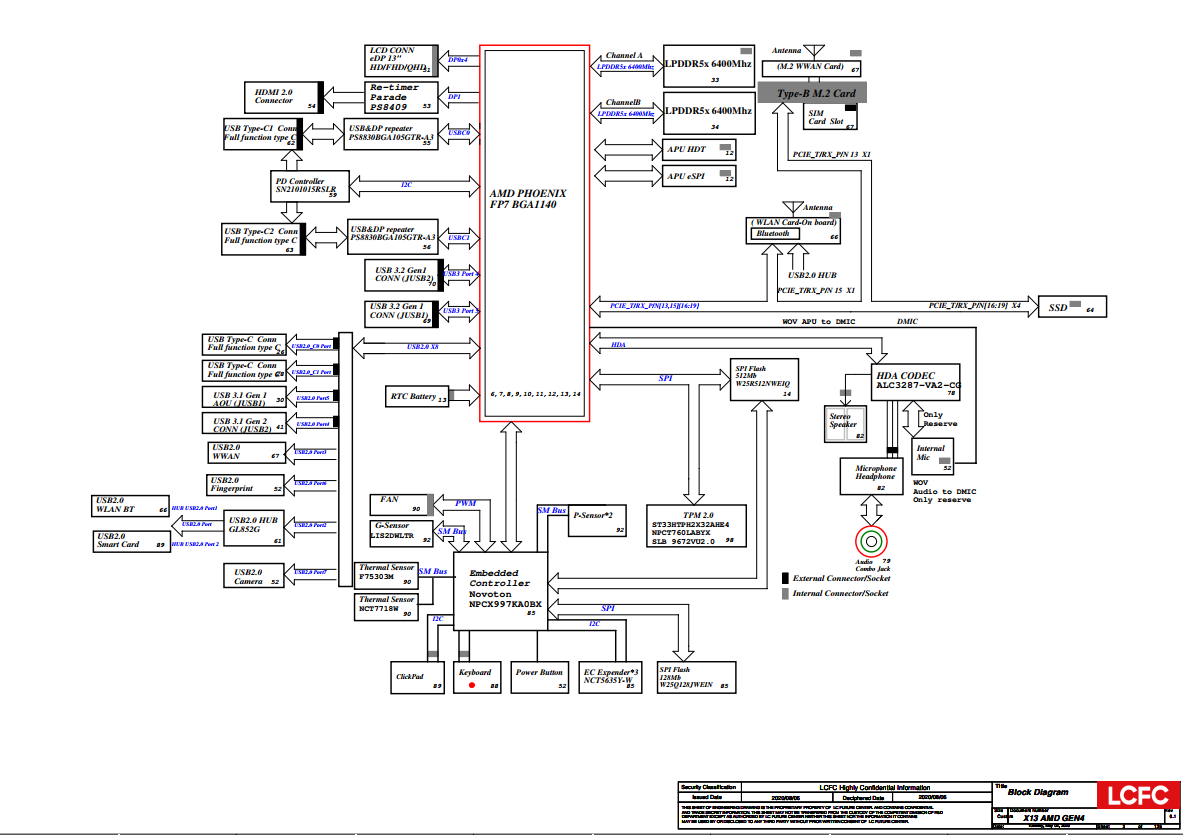
Task: Click the ClickPad block
Action: (x=416, y=677)
